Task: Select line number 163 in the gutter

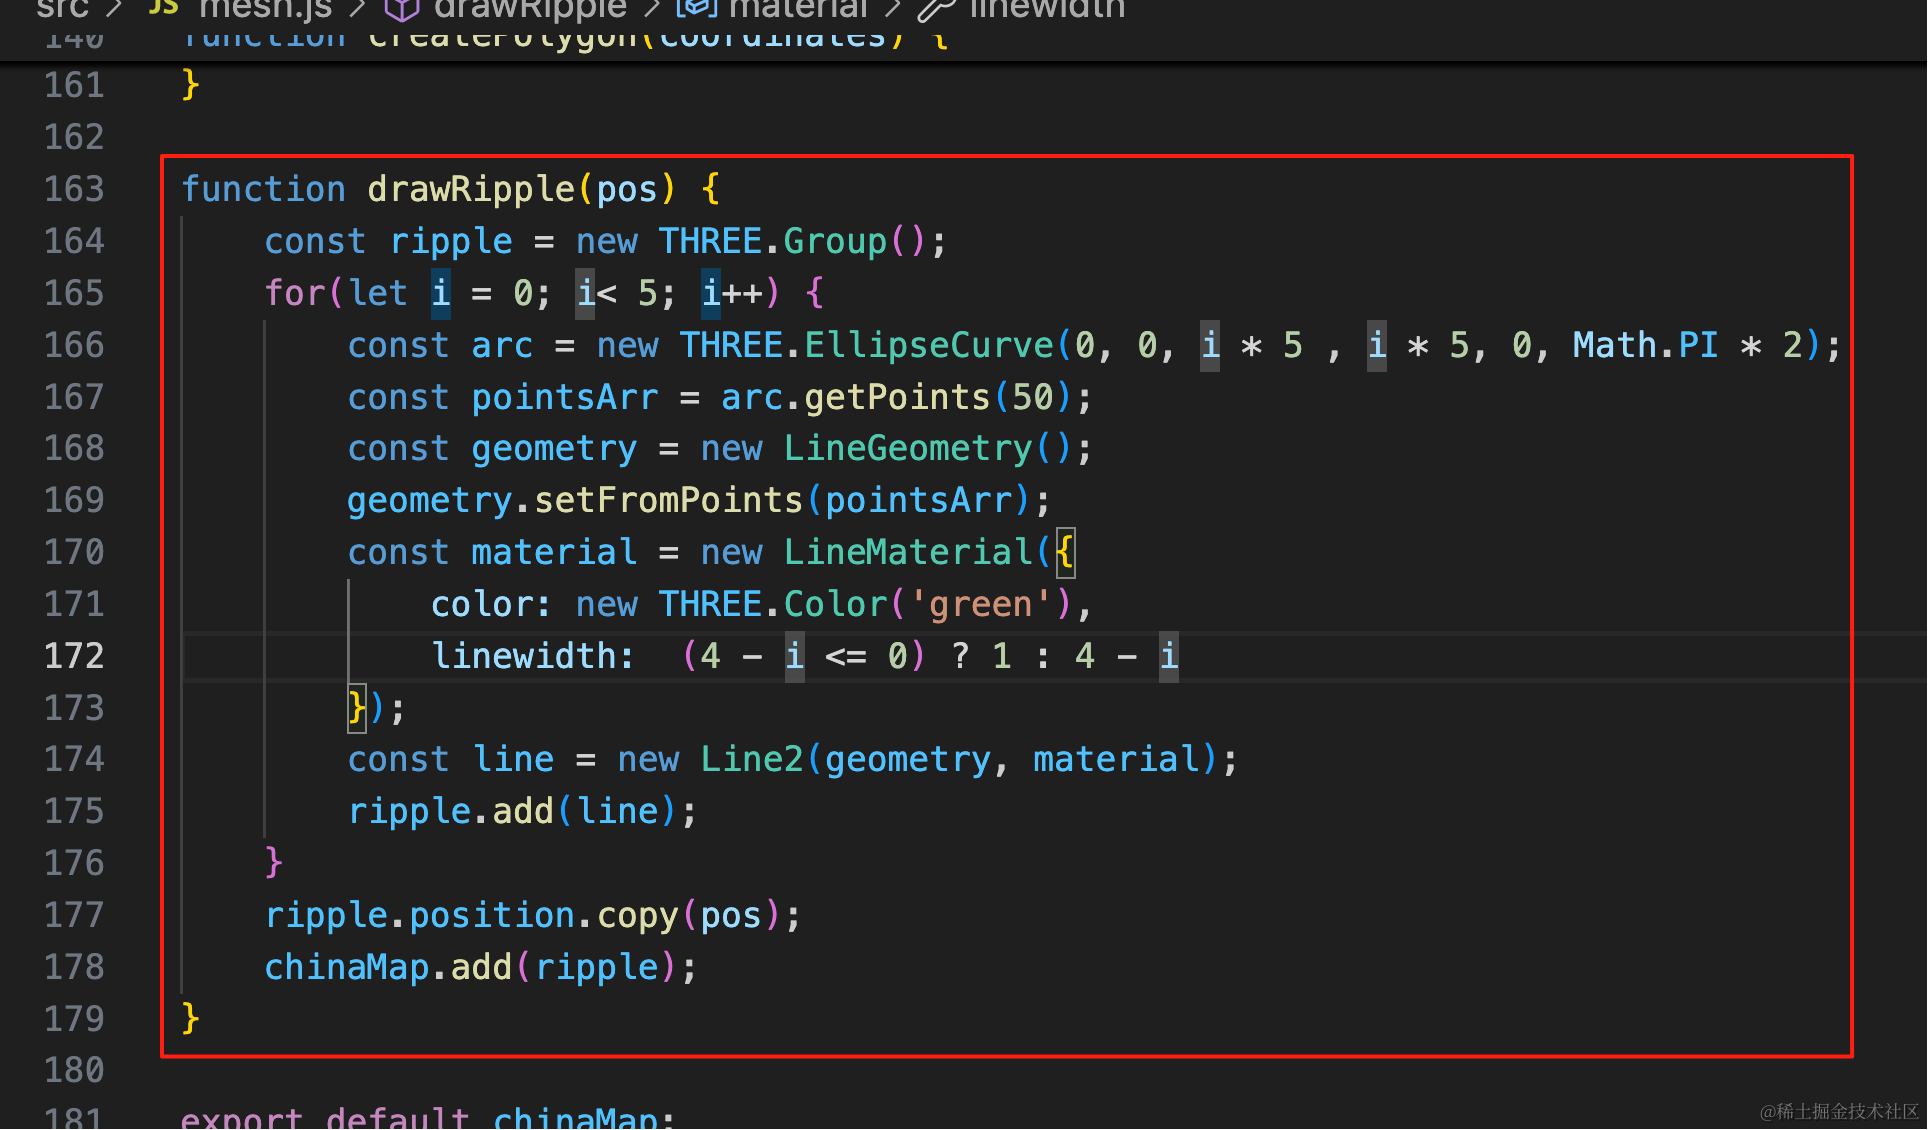Action: (x=74, y=189)
